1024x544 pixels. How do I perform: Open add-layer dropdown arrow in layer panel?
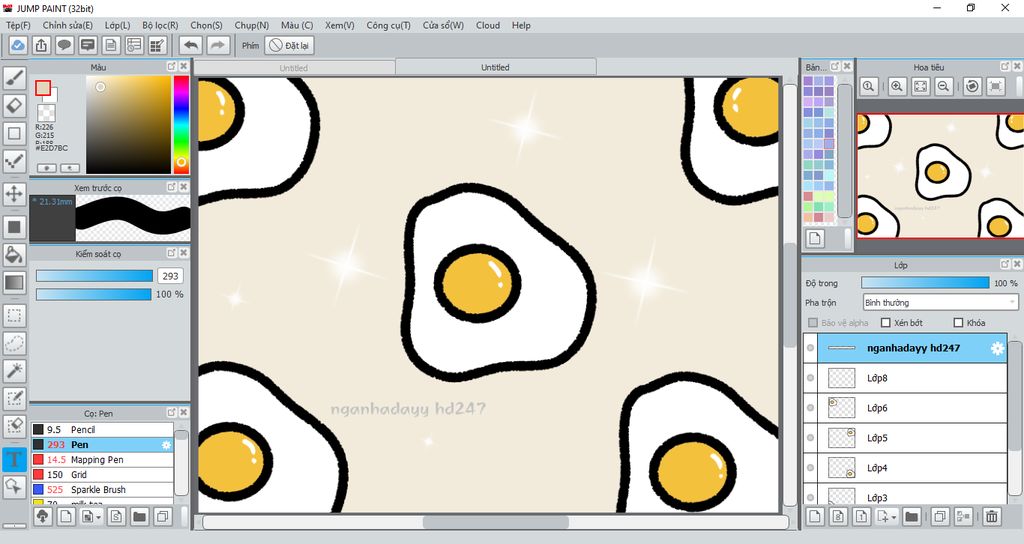pyautogui.click(x=893, y=517)
